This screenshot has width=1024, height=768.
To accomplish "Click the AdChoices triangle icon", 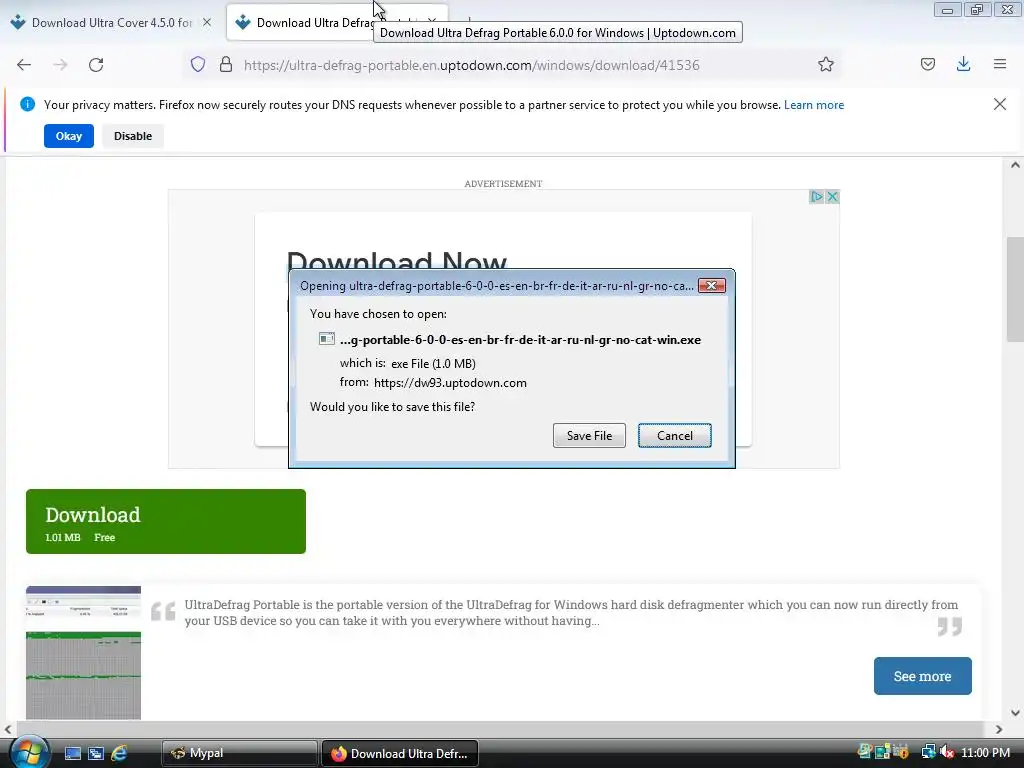I will pyautogui.click(x=816, y=197).
